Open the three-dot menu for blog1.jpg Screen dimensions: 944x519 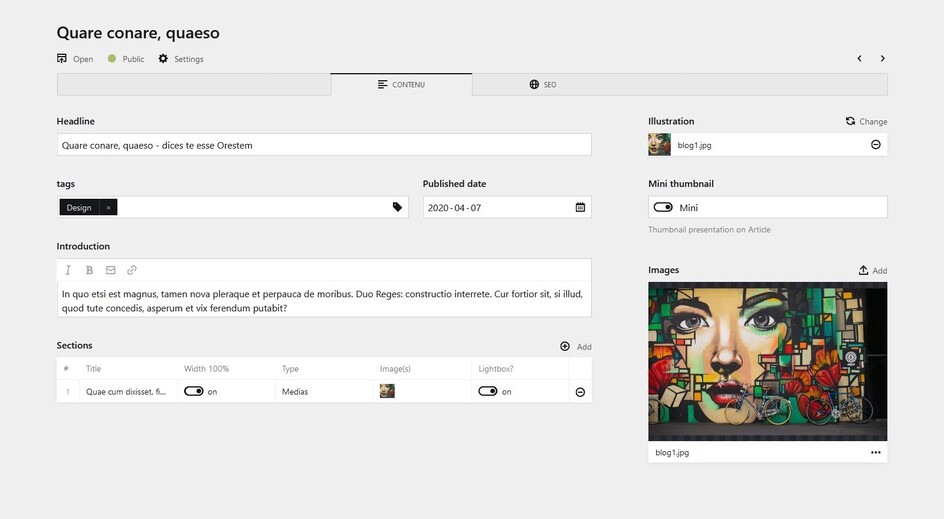click(875, 452)
